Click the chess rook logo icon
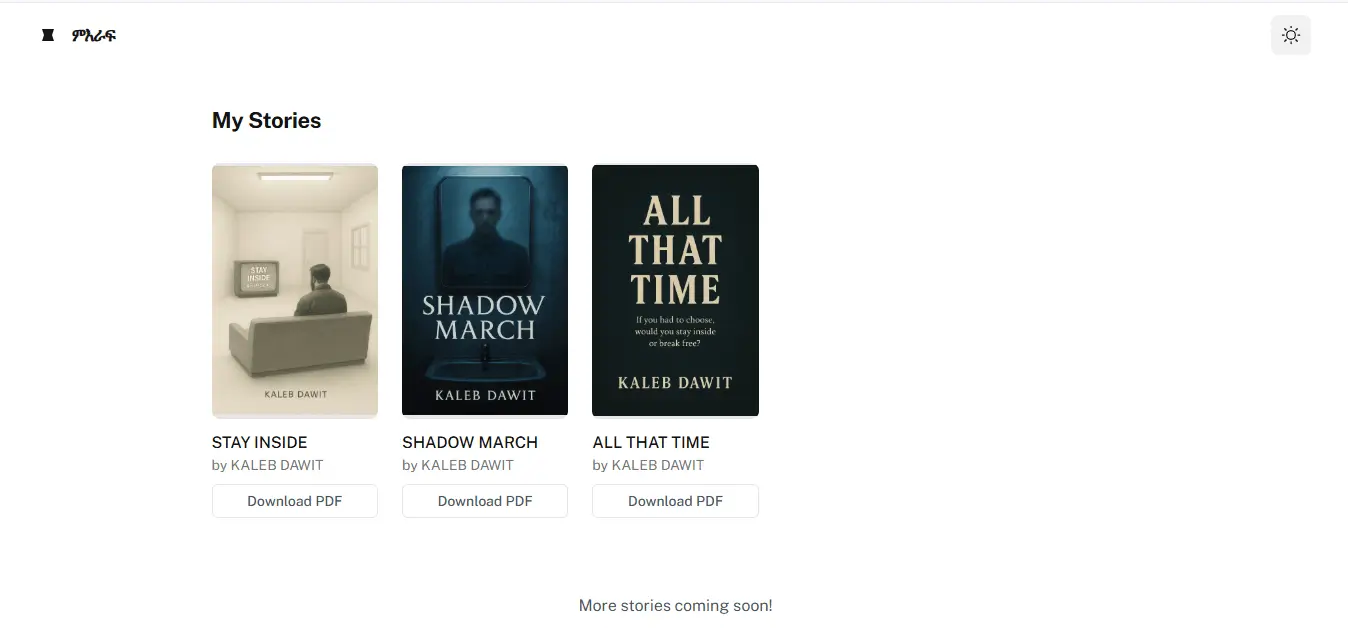 (47, 35)
